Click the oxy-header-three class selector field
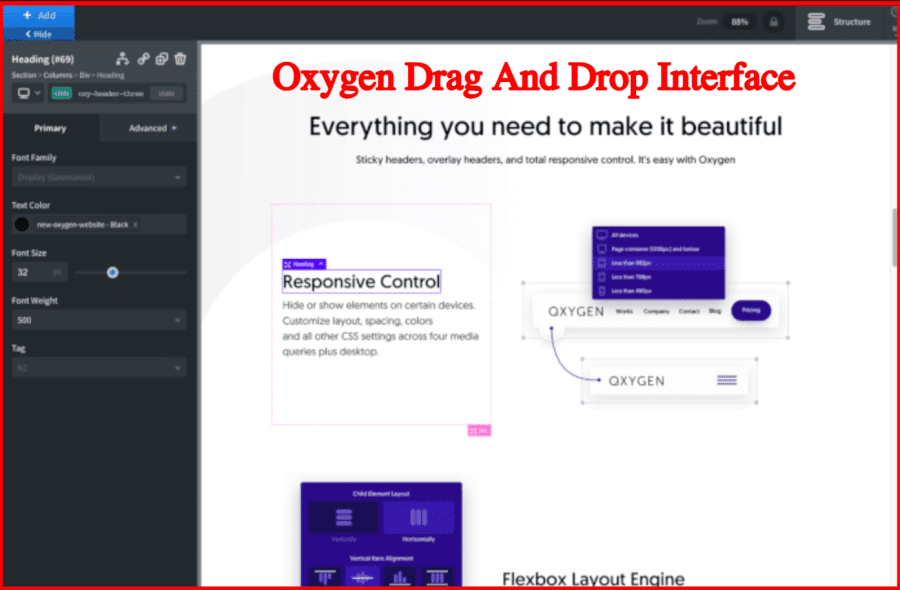Viewport: 900px width, 590px height. (x=111, y=94)
